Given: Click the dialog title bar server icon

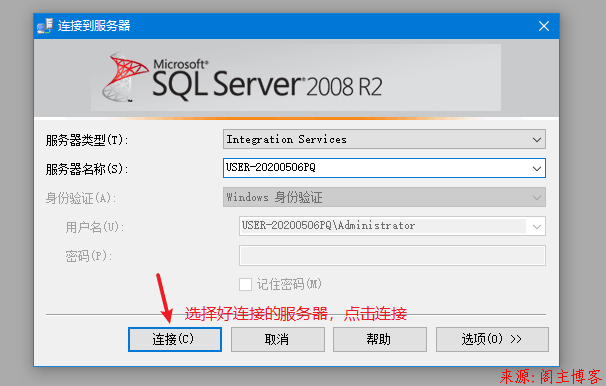Looking at the screenshot, I should point(45,26).
